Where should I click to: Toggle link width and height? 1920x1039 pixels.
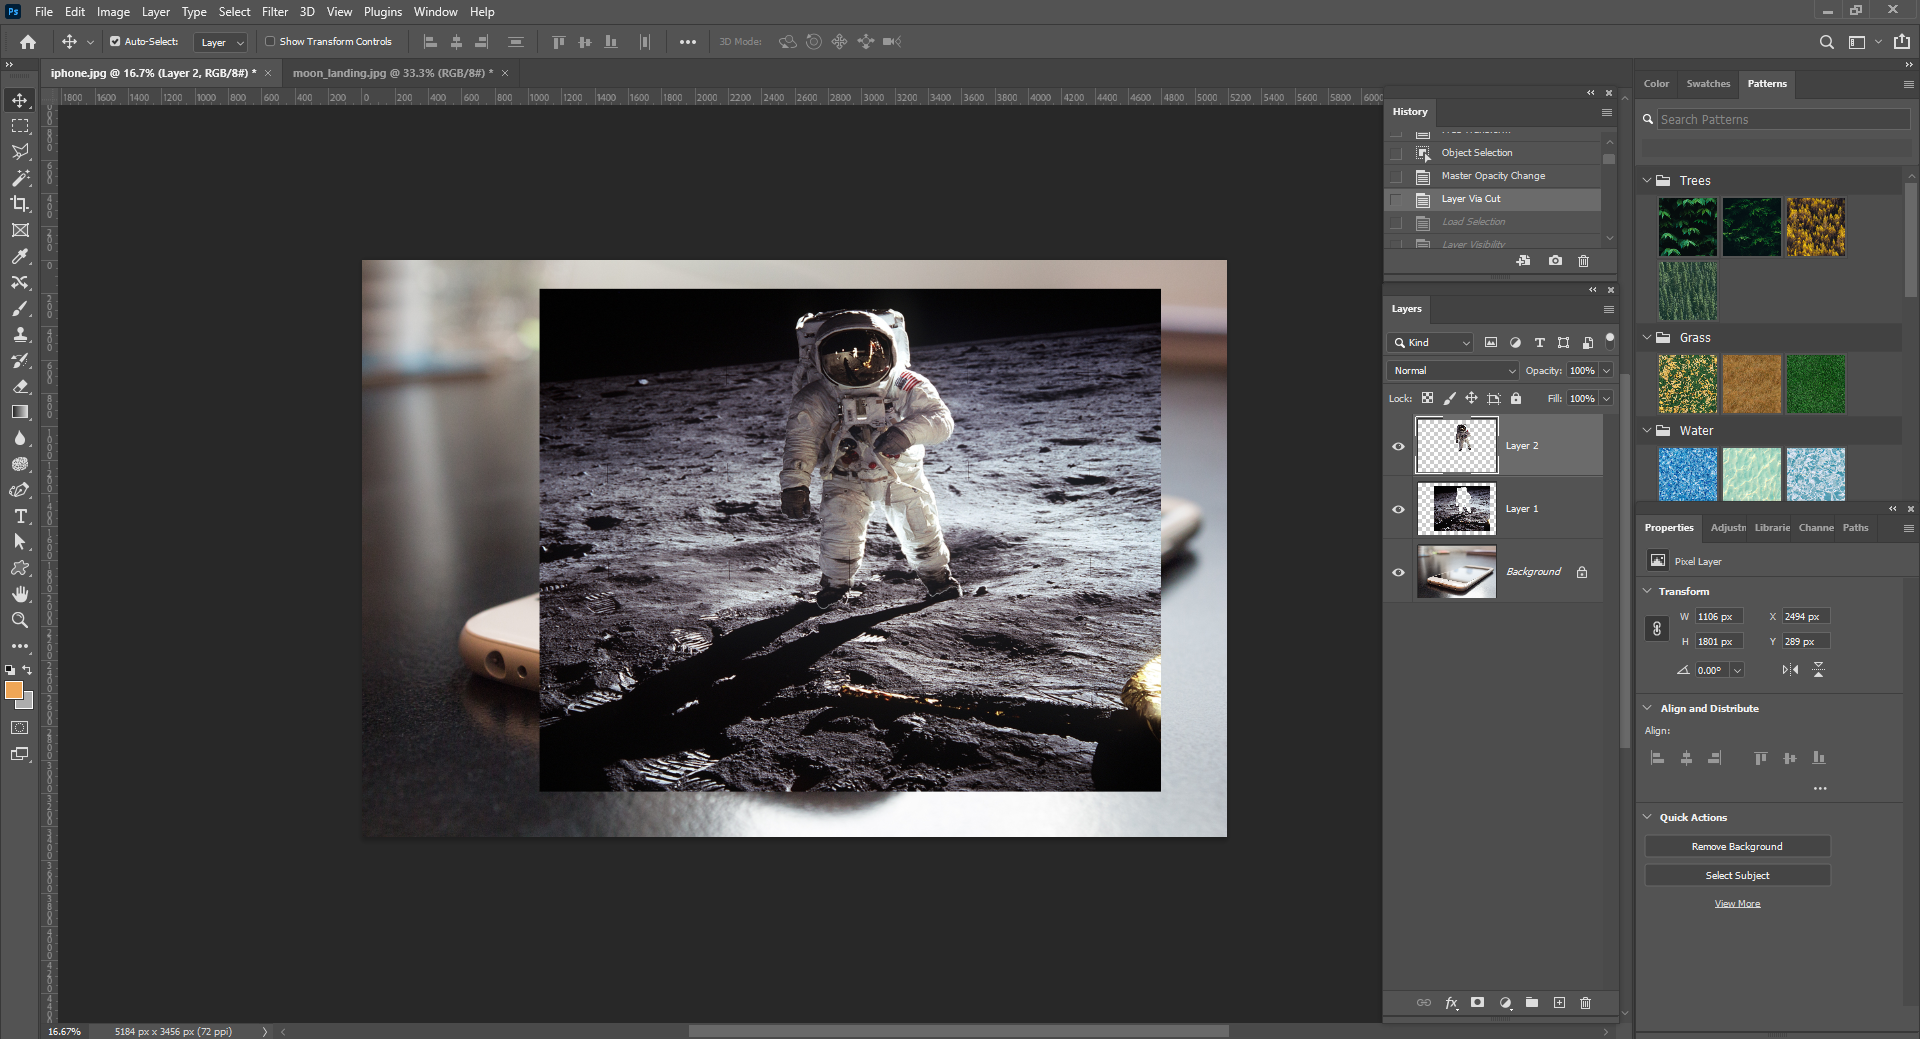[x=1657, y=629]
